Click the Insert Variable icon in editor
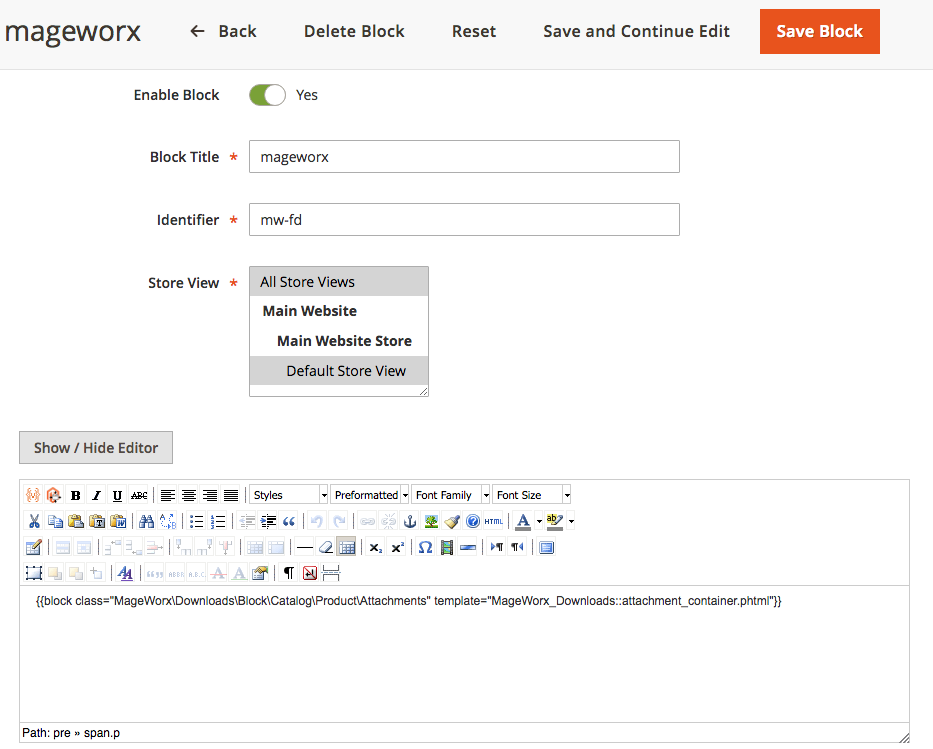Screen dimensions: 933x749 point(33,495)
